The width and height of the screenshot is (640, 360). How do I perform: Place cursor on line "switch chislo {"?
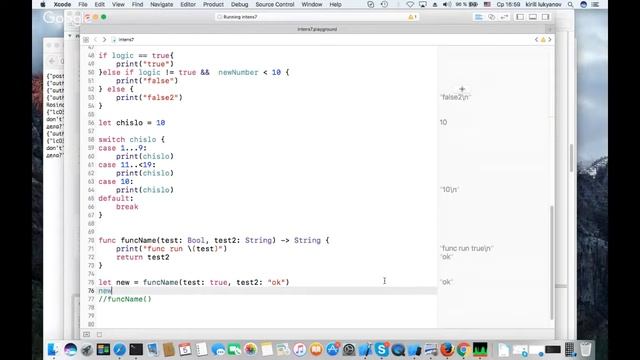click(131, 140)
